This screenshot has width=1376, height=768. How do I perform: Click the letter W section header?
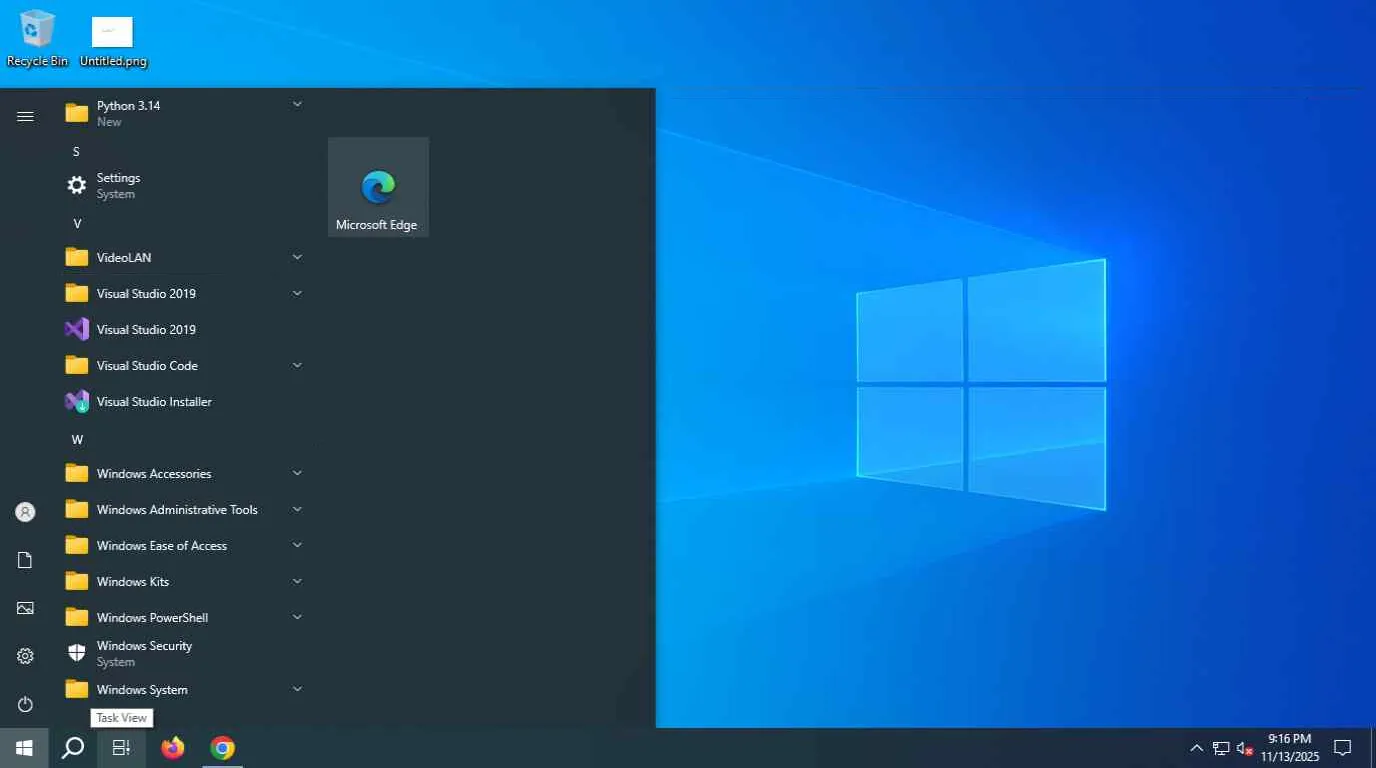pos(77,439)
